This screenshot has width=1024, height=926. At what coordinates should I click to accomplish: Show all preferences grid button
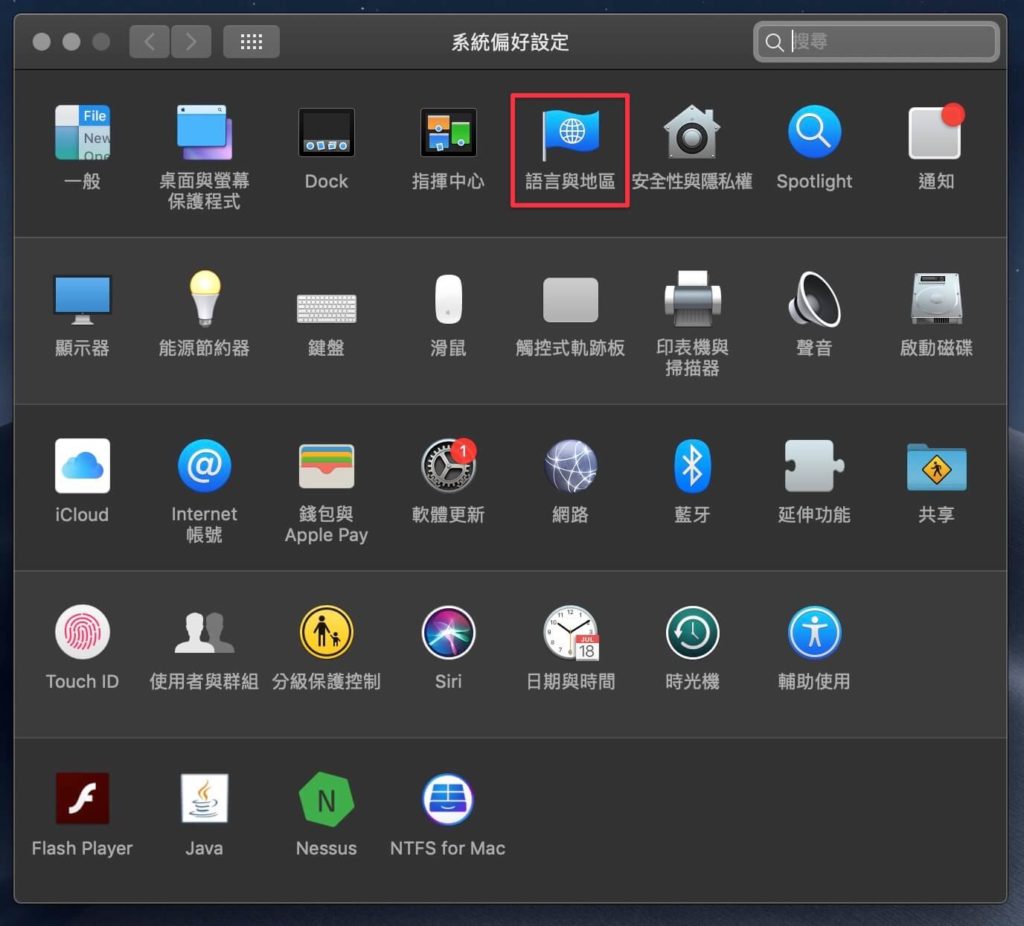point(251,42)
